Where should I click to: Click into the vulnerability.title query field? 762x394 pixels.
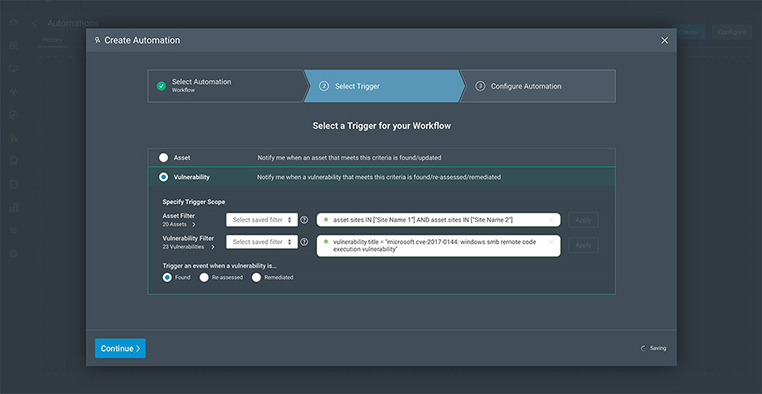click(x=438, y=246)
